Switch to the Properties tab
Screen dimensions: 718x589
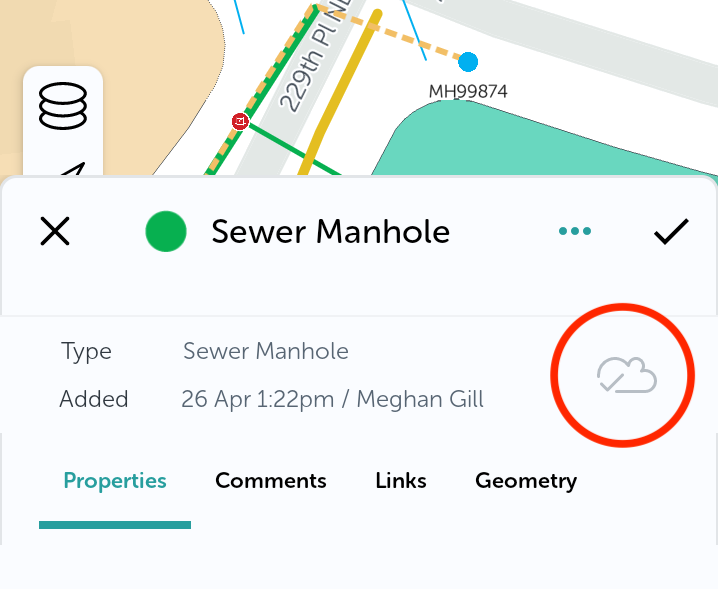point(115,481)
